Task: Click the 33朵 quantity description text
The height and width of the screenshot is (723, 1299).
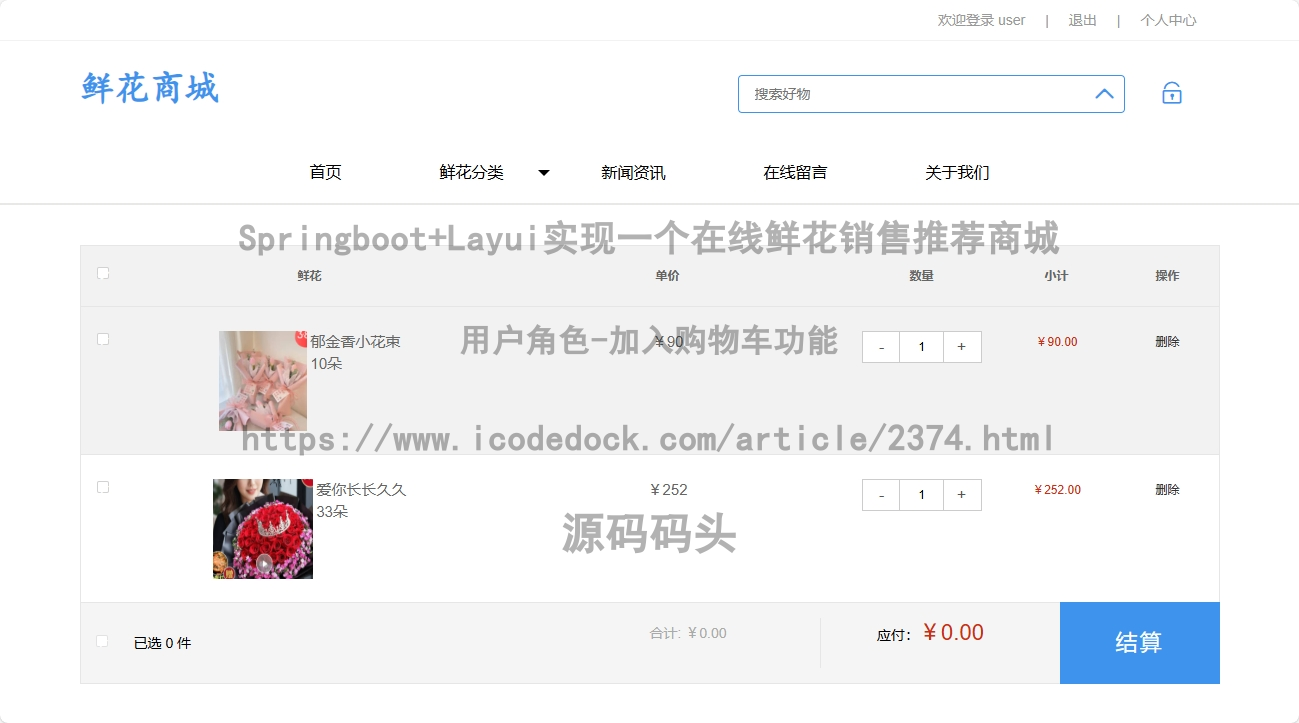Action: [332, 511]
